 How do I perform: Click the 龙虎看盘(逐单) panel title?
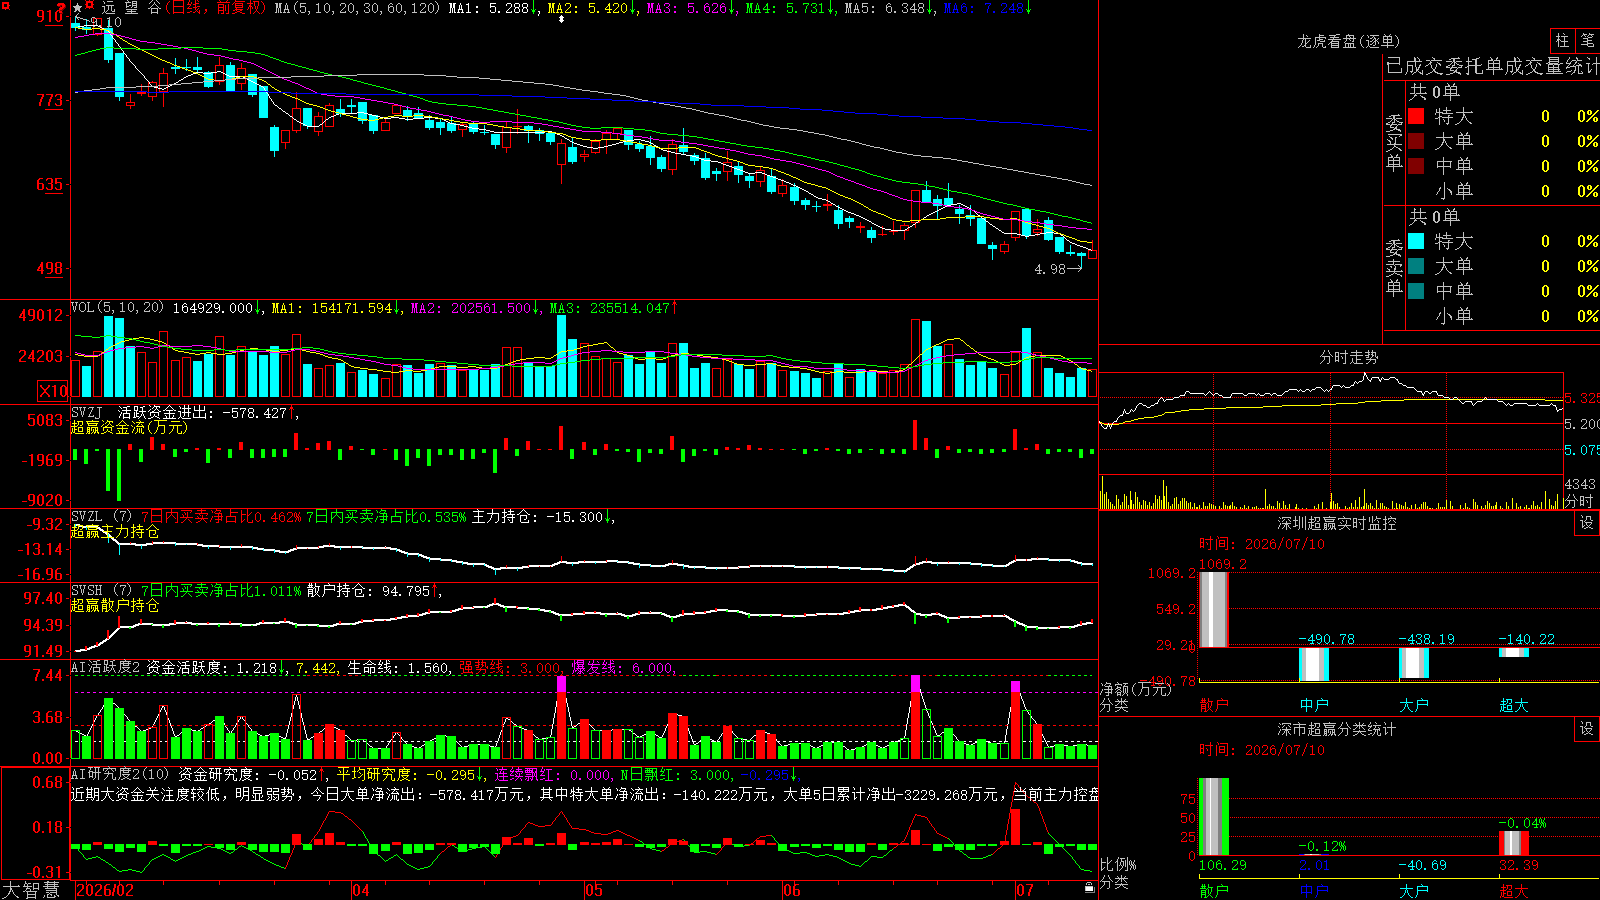(x=1349, y=41)
